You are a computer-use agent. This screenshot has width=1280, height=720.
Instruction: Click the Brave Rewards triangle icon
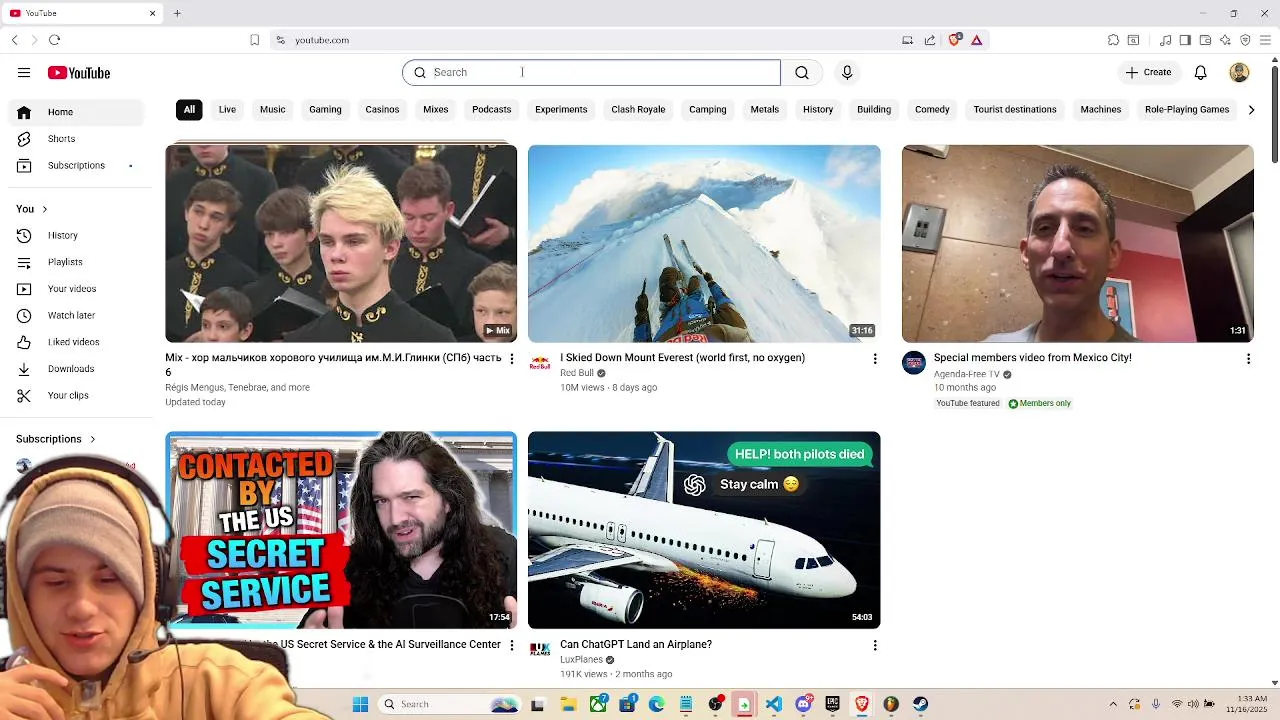pyautogui.click(x=977, y=40)
